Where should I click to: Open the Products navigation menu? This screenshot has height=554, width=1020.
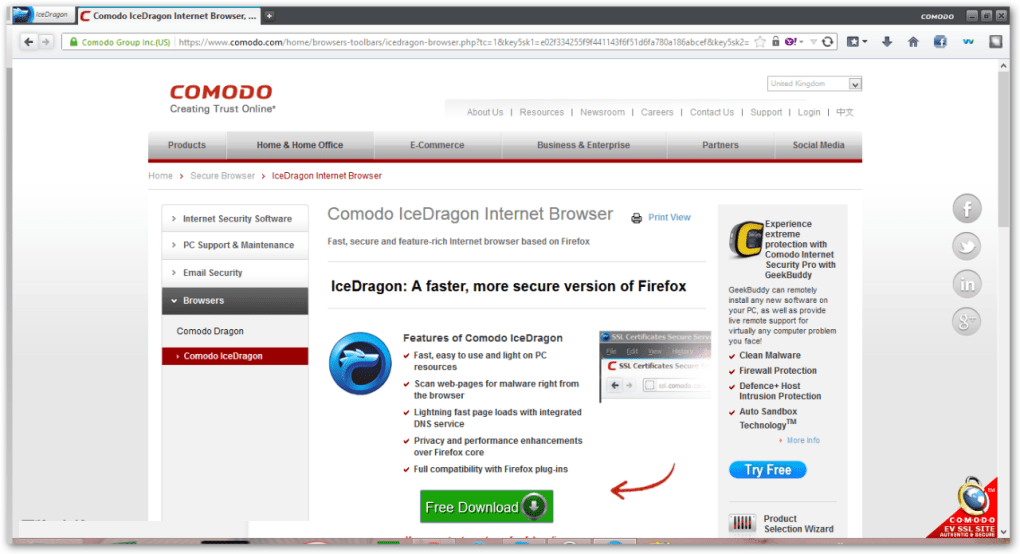(x=187, y=145)
